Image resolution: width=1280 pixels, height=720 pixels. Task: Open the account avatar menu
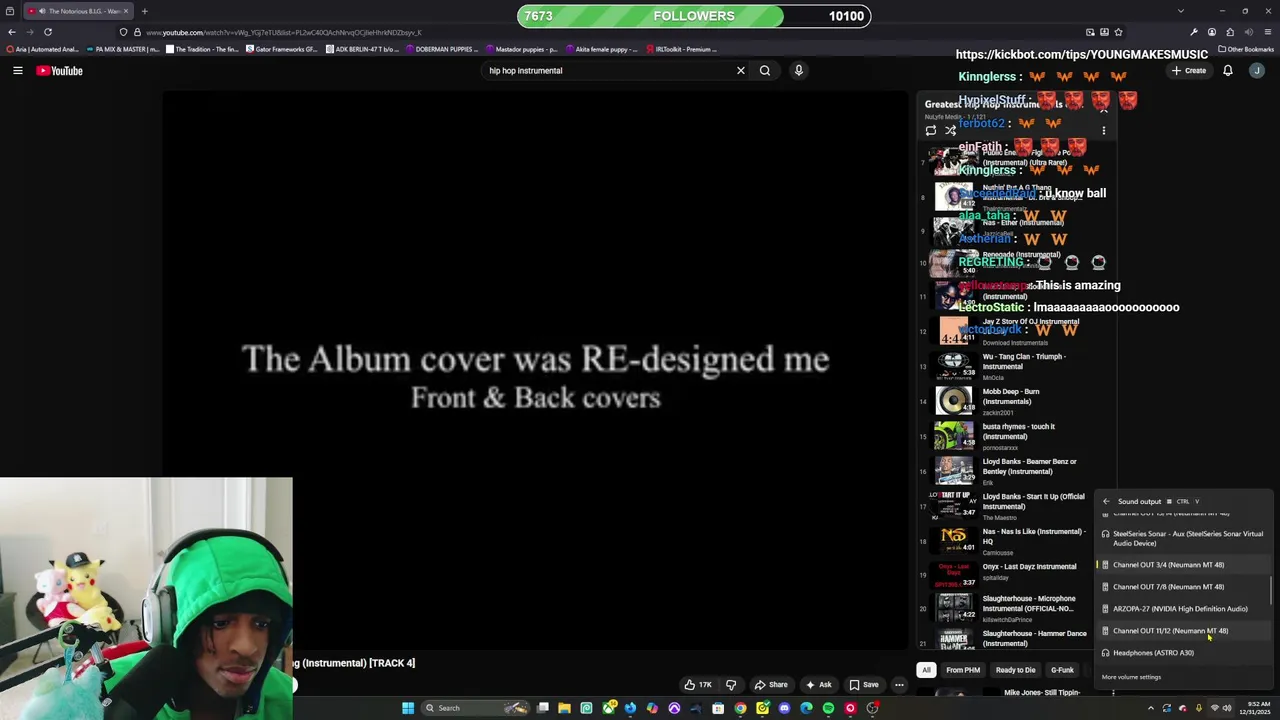1257,70
